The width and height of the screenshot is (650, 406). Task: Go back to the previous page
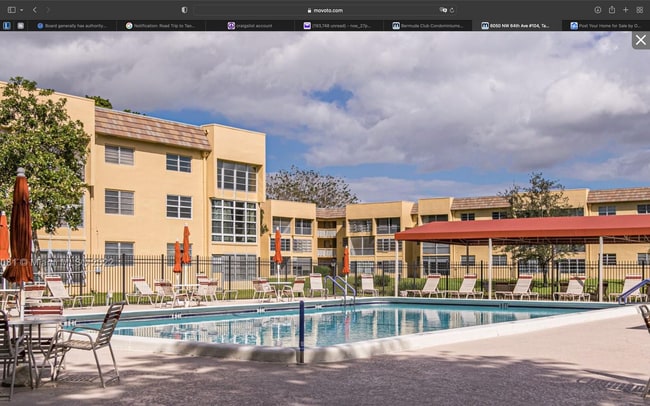point(35,10)
